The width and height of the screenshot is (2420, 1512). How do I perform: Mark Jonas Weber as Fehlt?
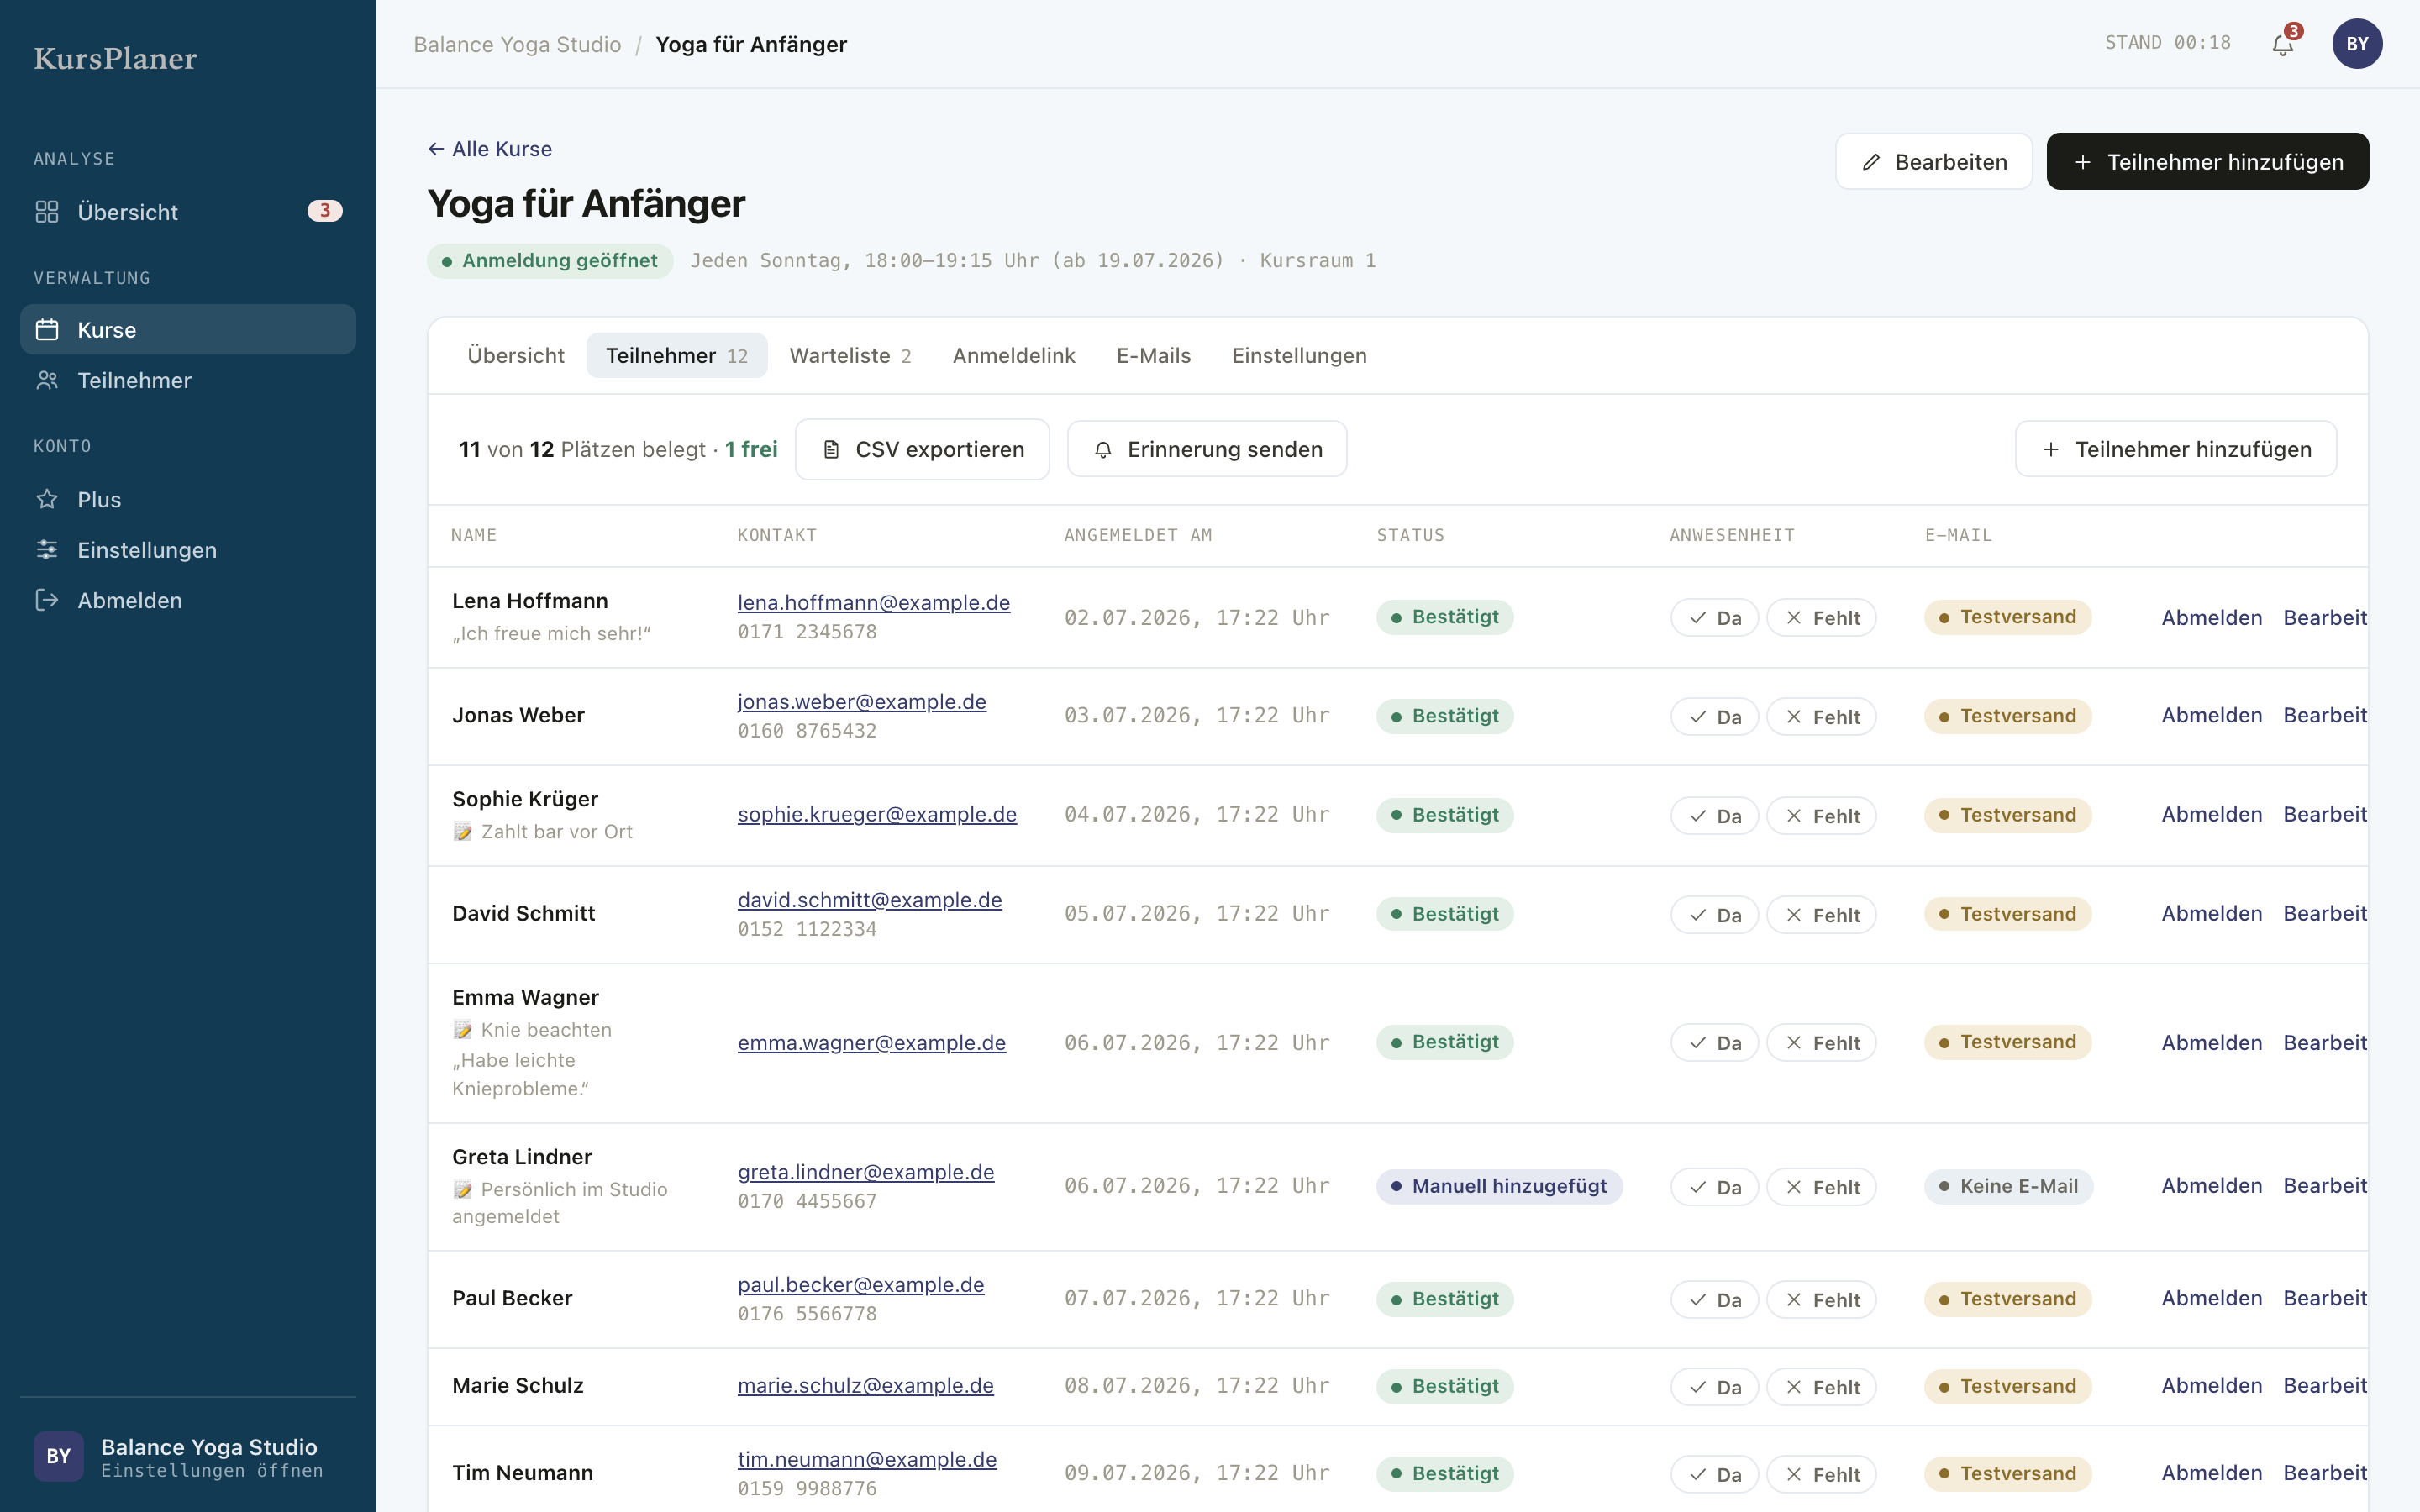(x=1821, y=717)
